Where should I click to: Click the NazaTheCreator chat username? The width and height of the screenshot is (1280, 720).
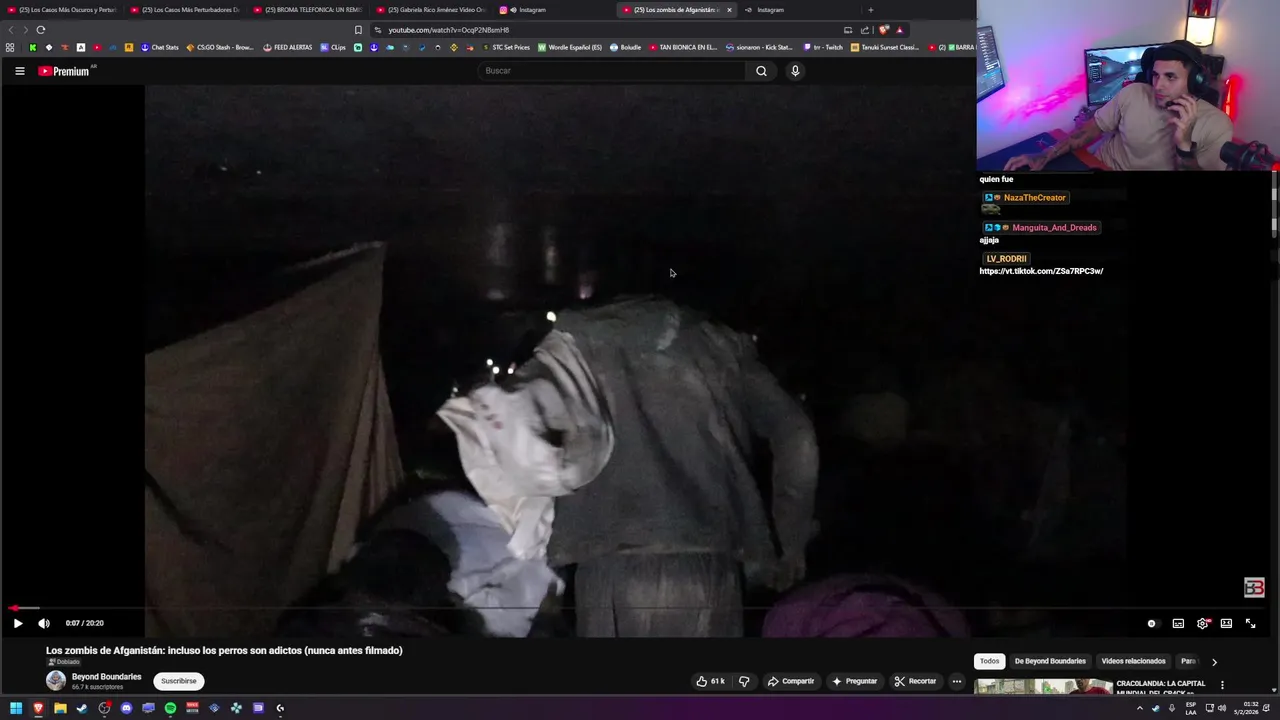1034,198
